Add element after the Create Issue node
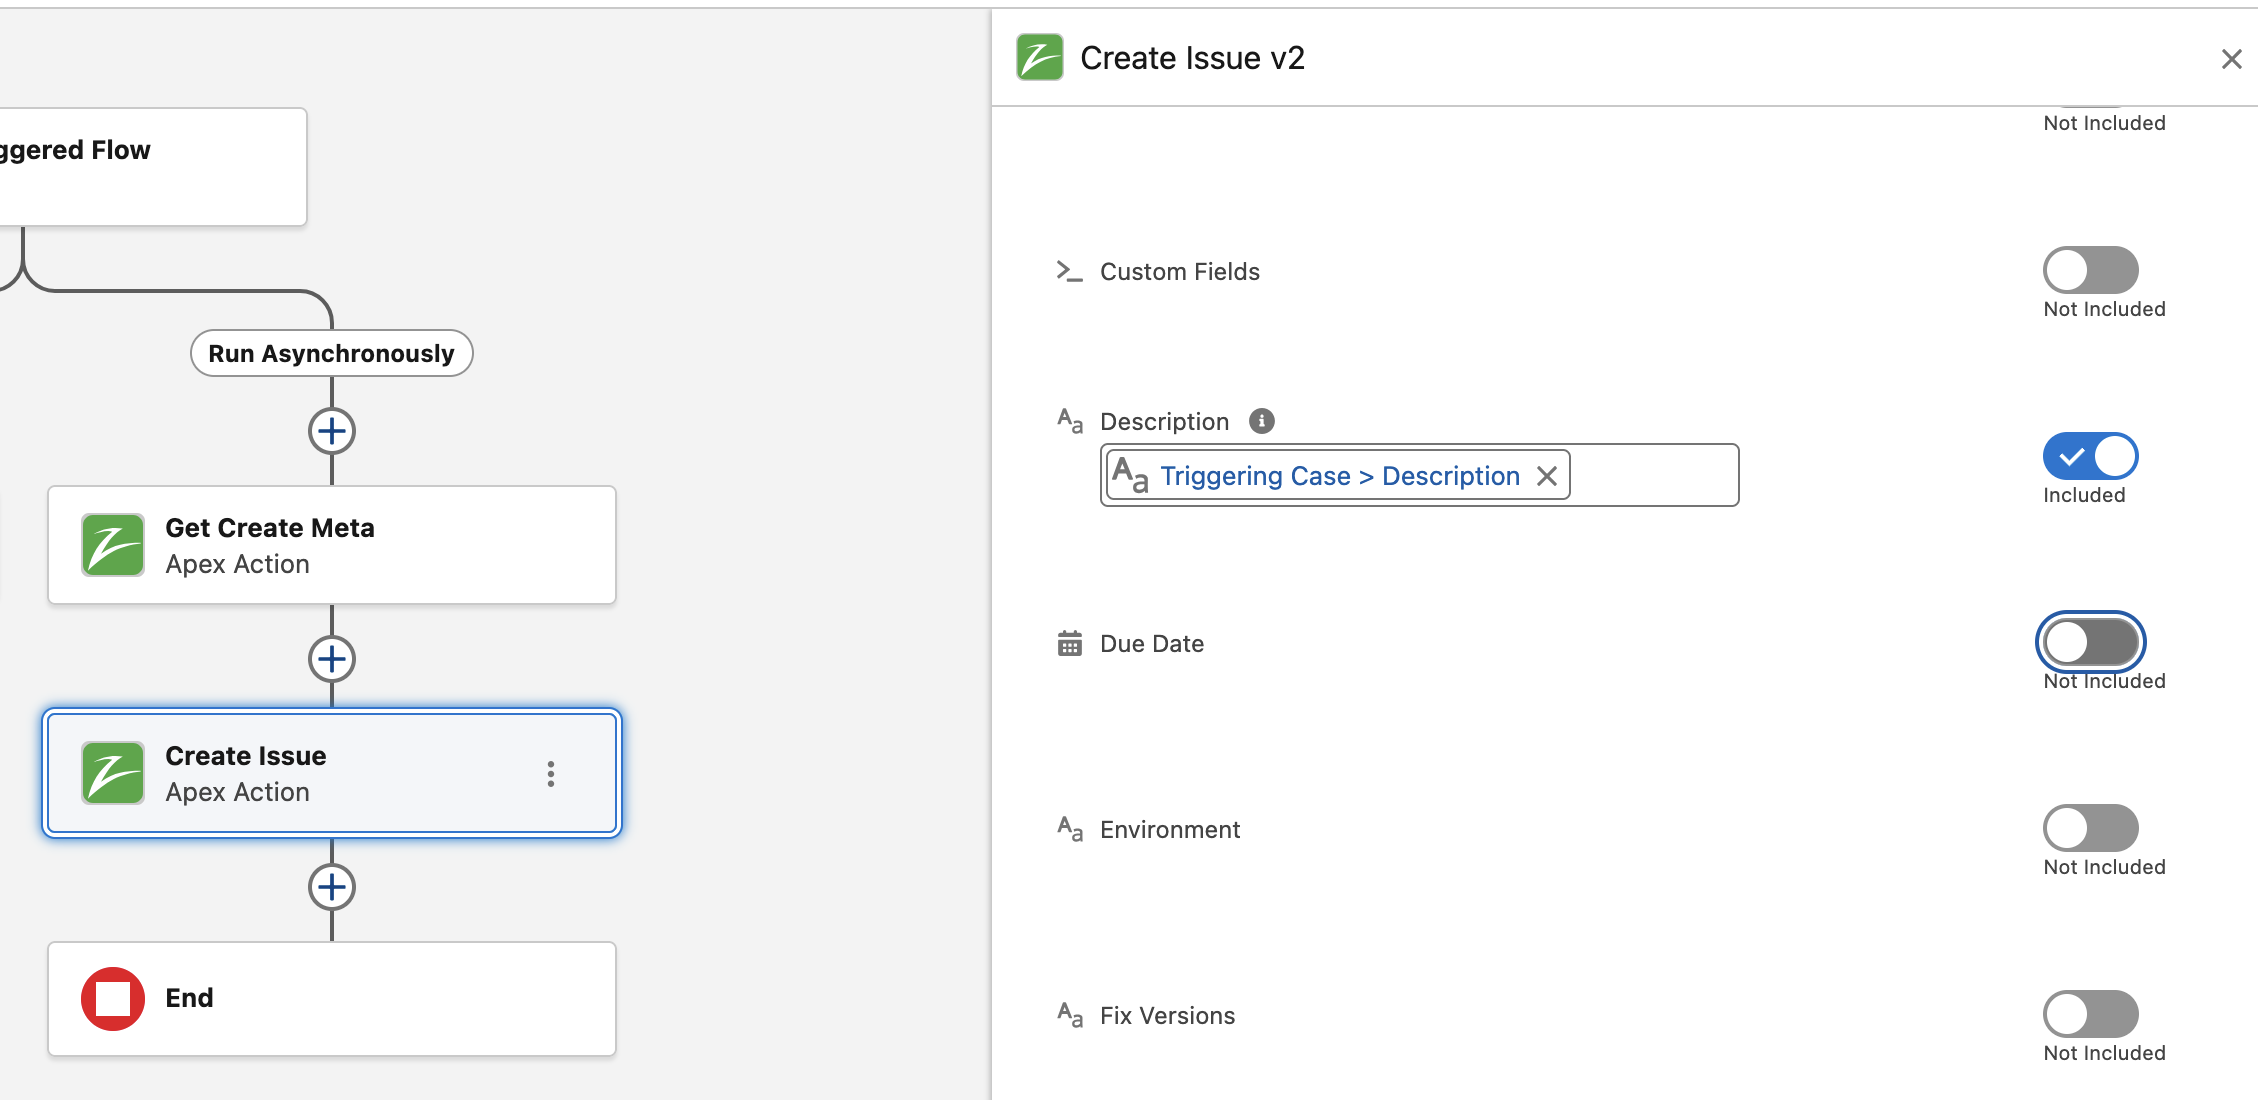 point(332,887)
